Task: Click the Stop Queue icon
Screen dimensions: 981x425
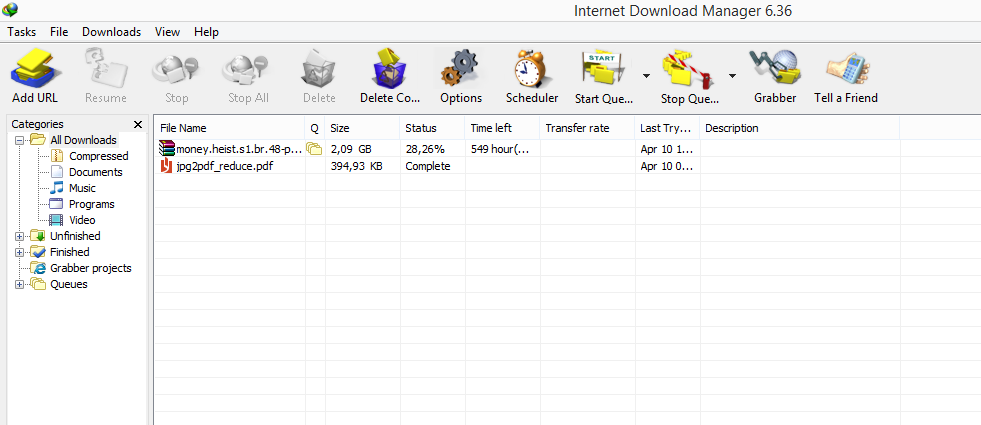Action: click(x=688, y=70)
